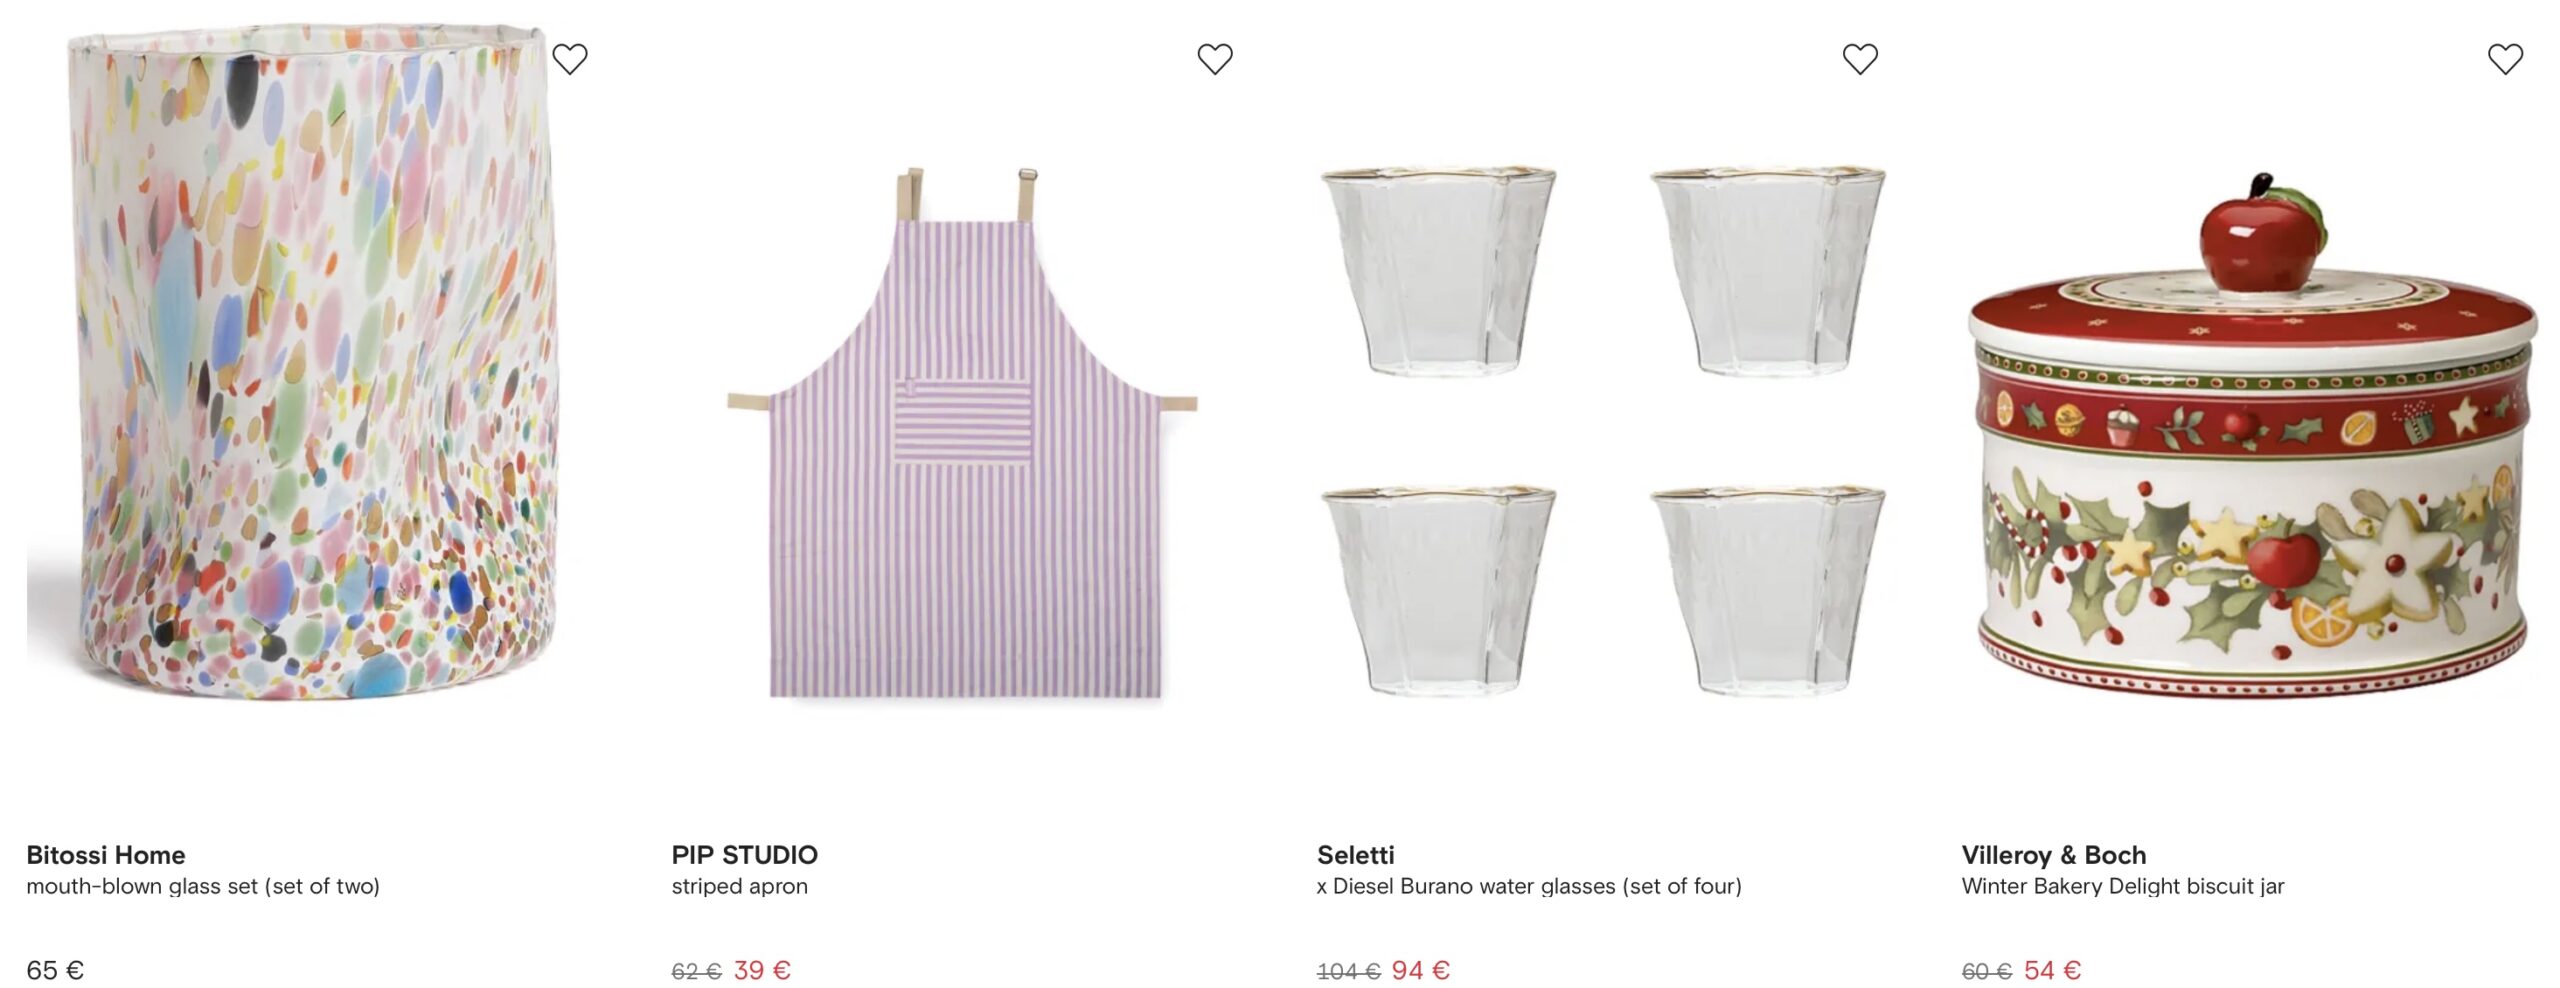
Task: Select the striped apron product title
Action: coord(739,886)
